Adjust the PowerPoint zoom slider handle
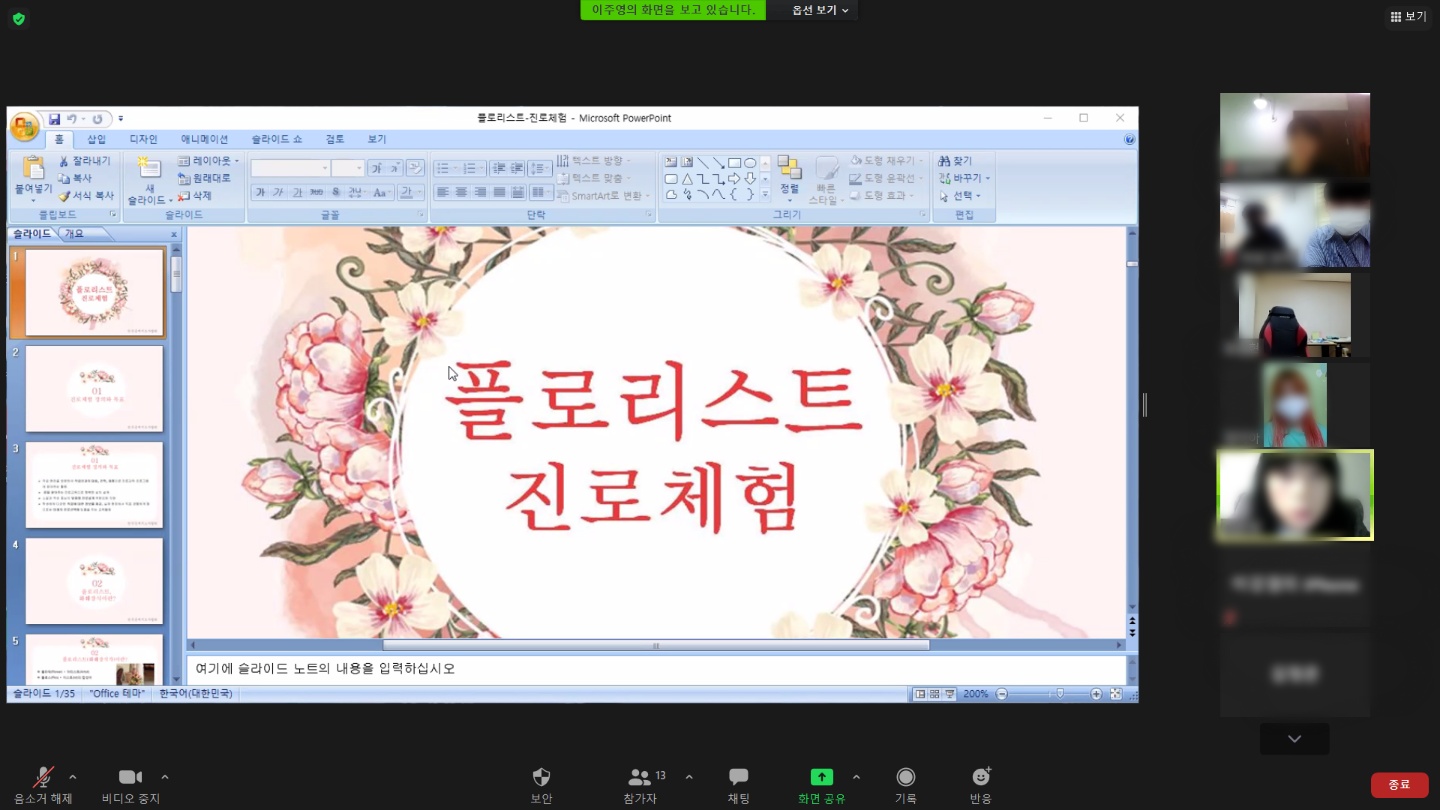Viewport: 1440px width, 810px height. (1059, 694)
